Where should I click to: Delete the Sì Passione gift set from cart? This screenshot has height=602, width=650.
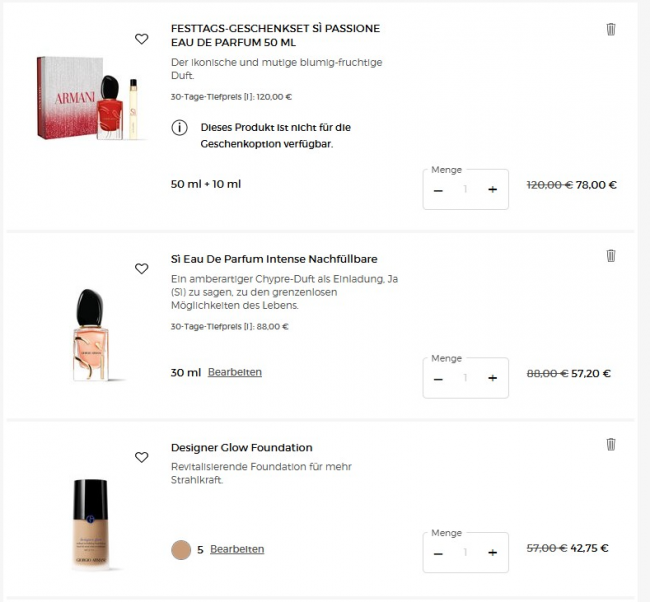coord(611,29)
